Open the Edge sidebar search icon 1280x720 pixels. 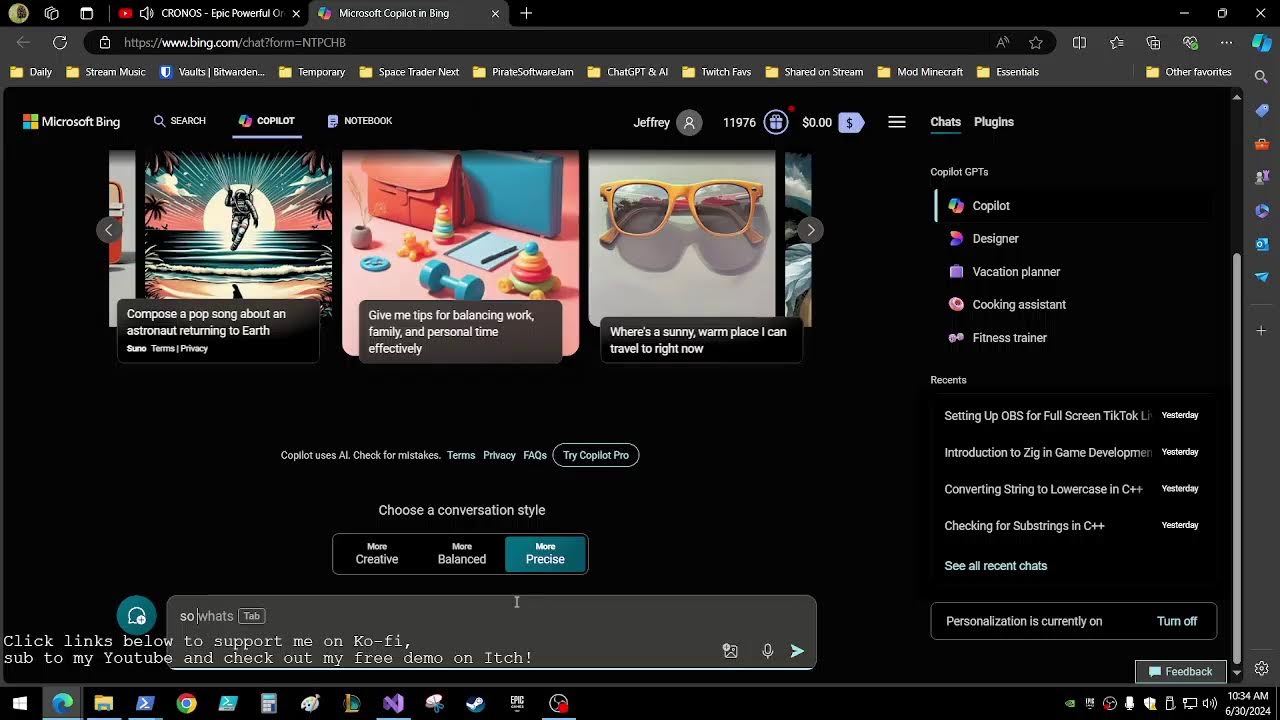point(1262,76)
